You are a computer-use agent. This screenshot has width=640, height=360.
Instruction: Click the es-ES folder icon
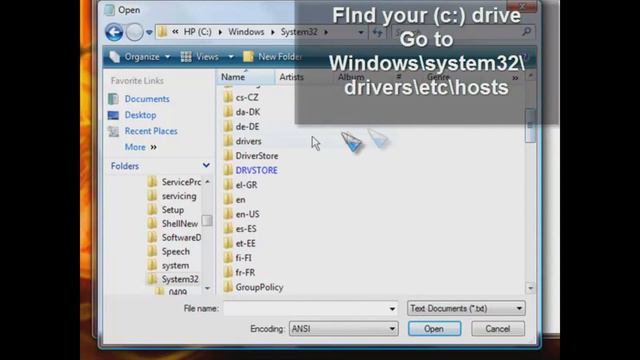coord(228,229)
